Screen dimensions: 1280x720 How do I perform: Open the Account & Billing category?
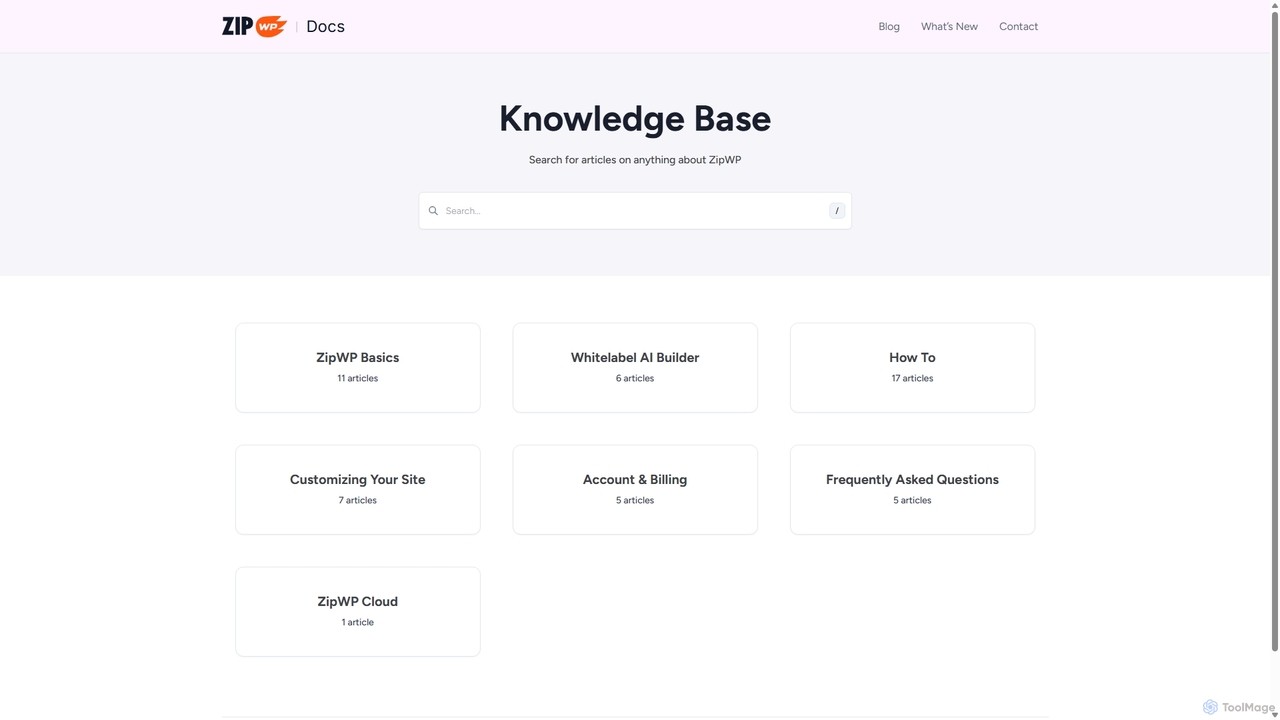pos(635,489)
